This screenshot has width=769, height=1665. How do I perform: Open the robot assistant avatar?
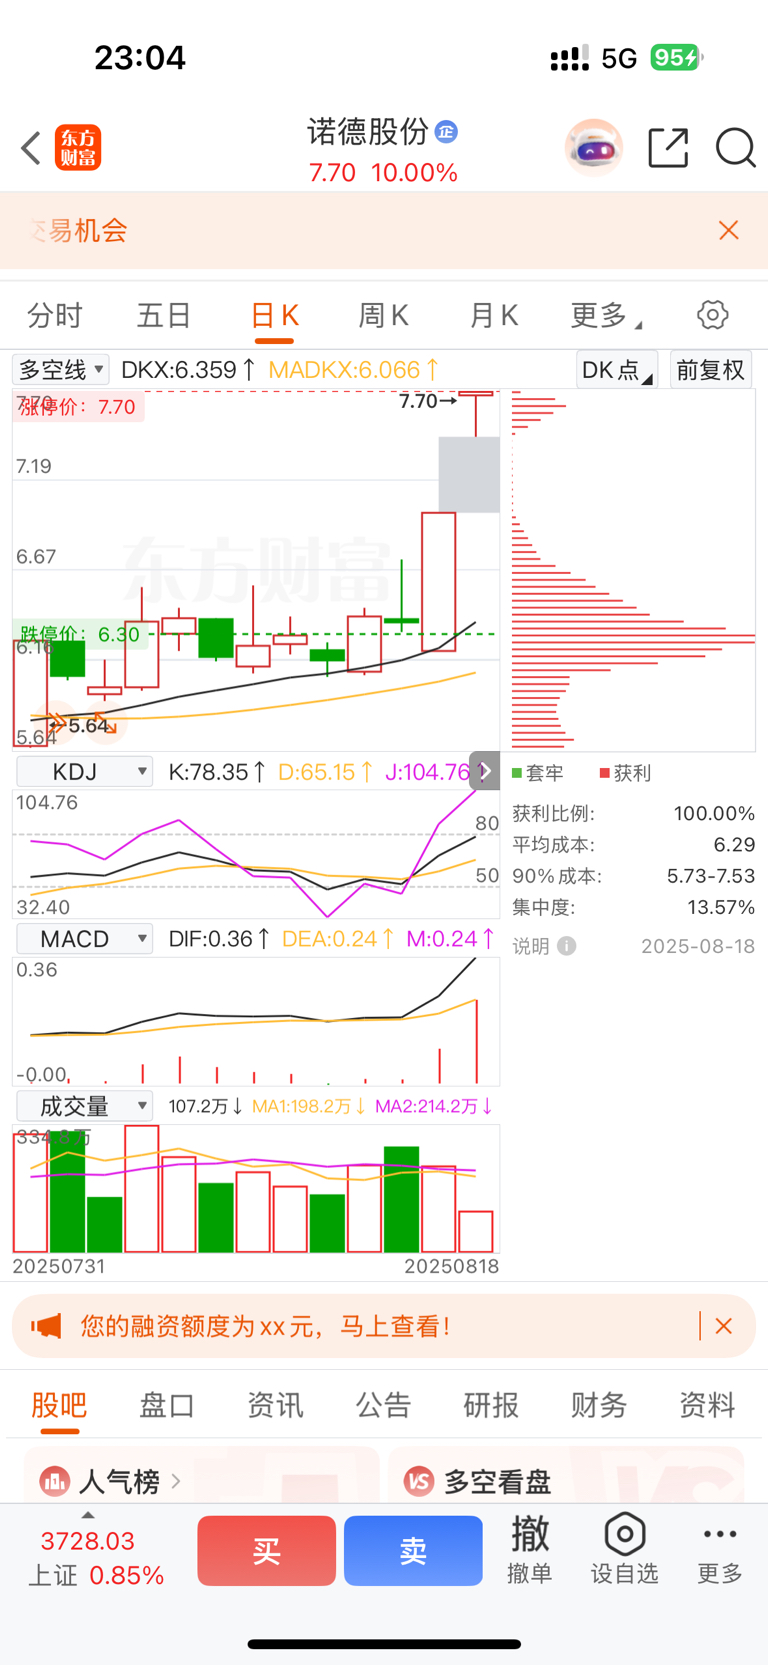coord(594,148)
